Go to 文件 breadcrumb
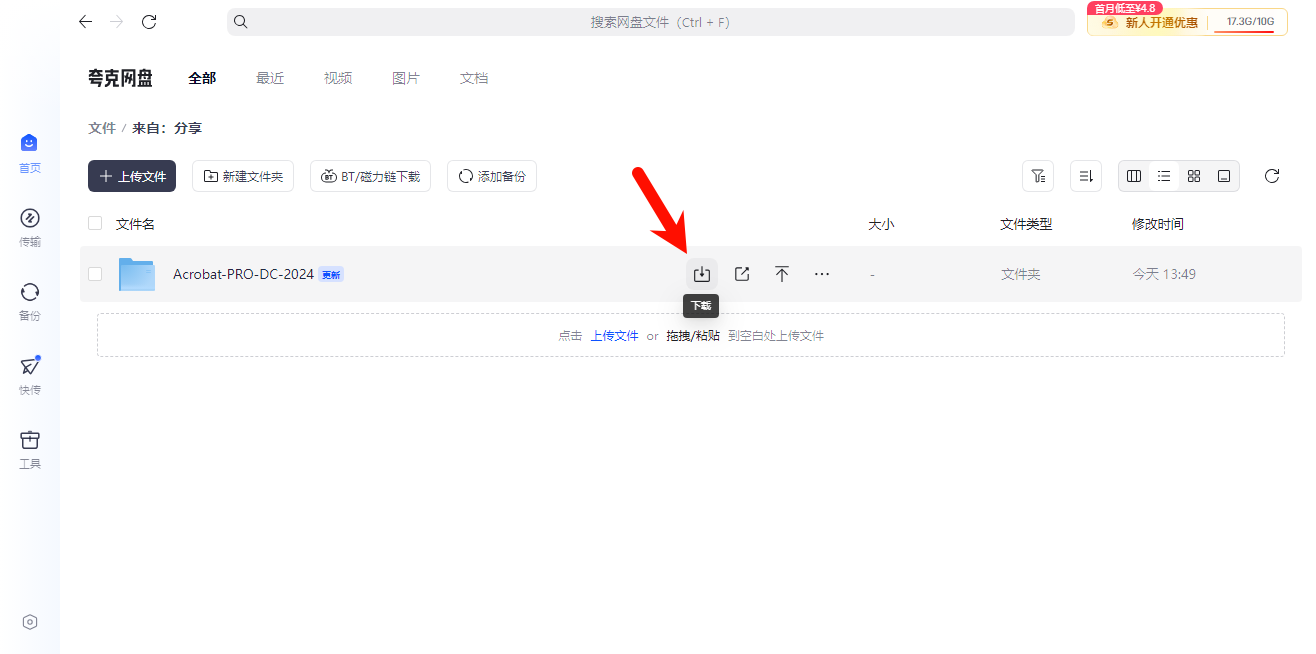The image size is (1316, 654). [102, 128]
